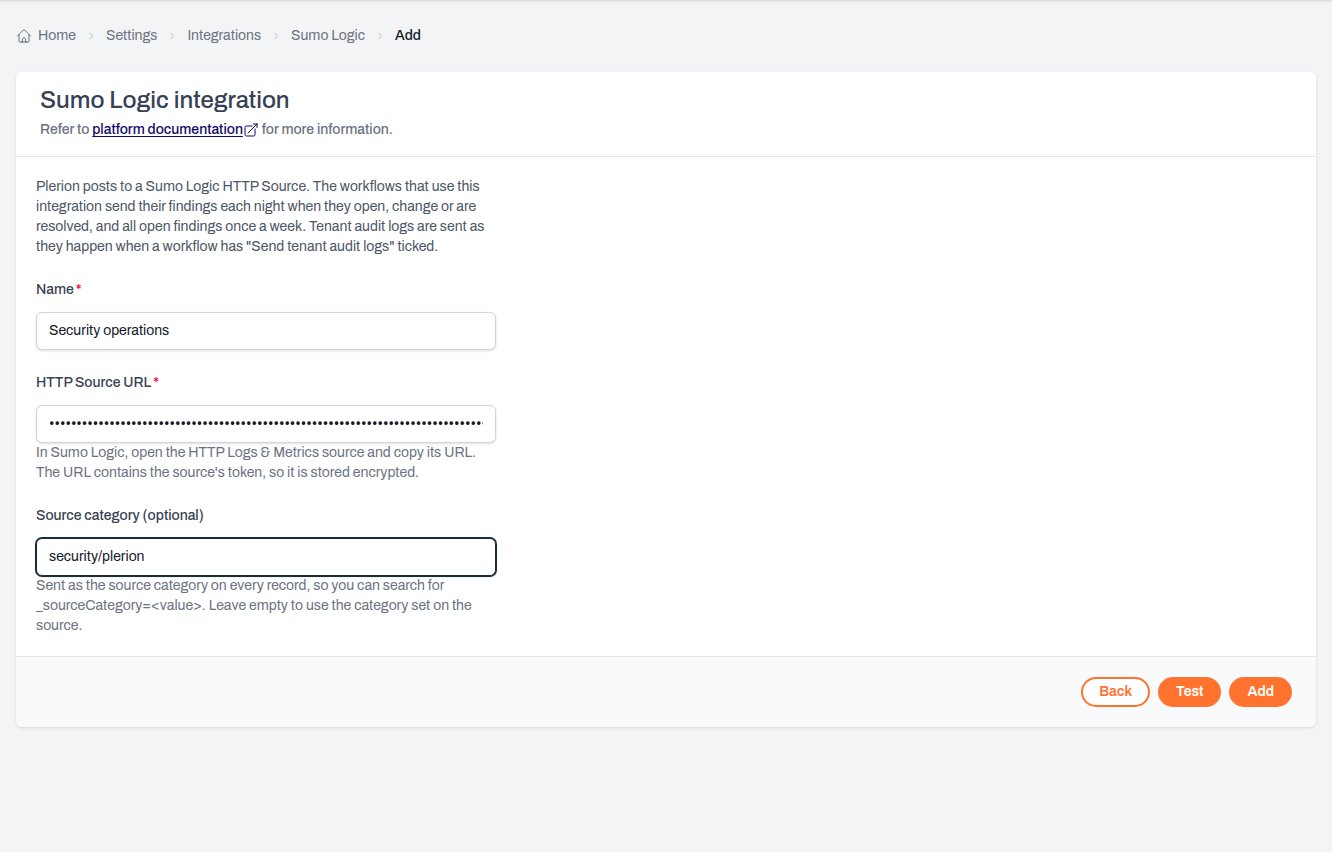Click the Back button
Screen dimensions: 1332x852
click(x=1115, y=692)
